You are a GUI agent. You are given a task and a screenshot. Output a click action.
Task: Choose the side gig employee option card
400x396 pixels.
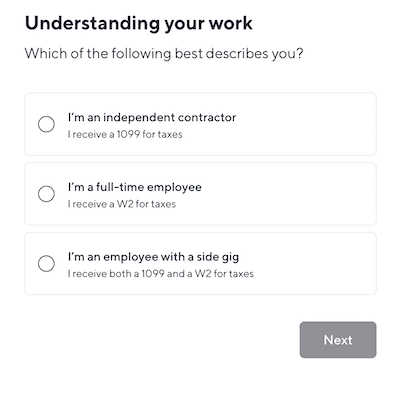point(200,264)
